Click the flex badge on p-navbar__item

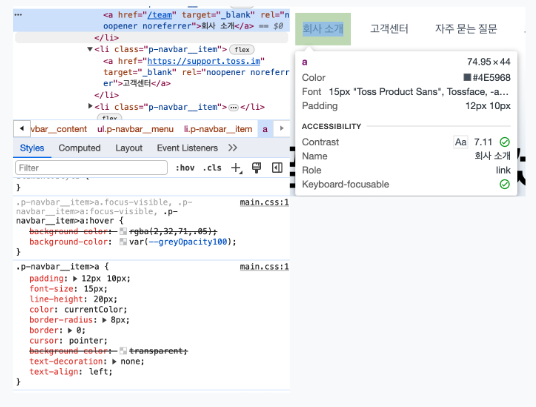(x=242, y=50)
